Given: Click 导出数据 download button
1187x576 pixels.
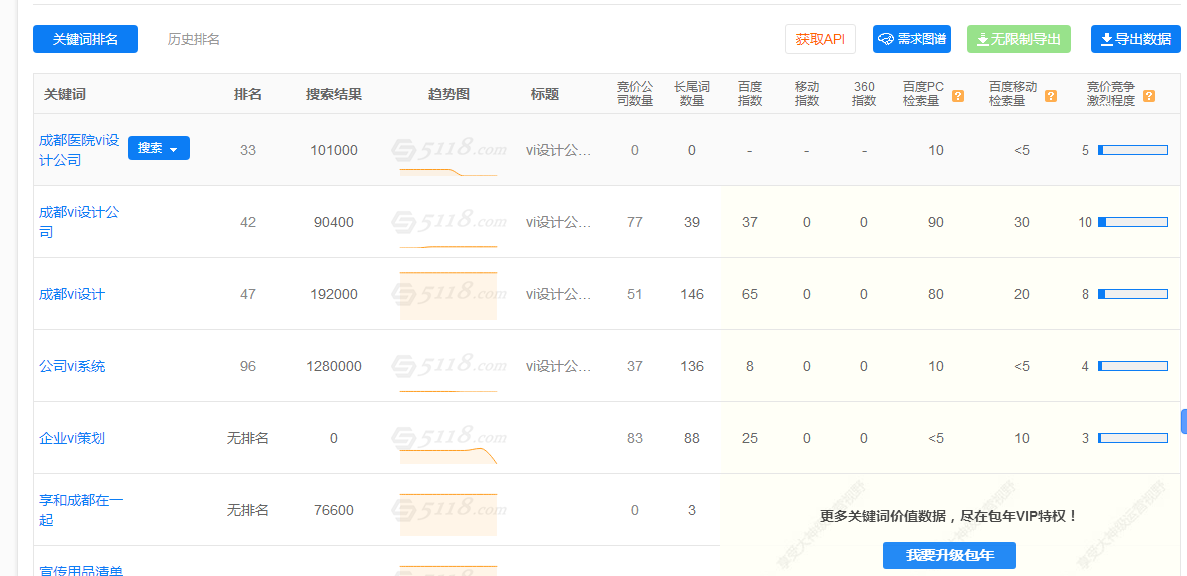Looking at the screenshot, I should point(1135,39).
